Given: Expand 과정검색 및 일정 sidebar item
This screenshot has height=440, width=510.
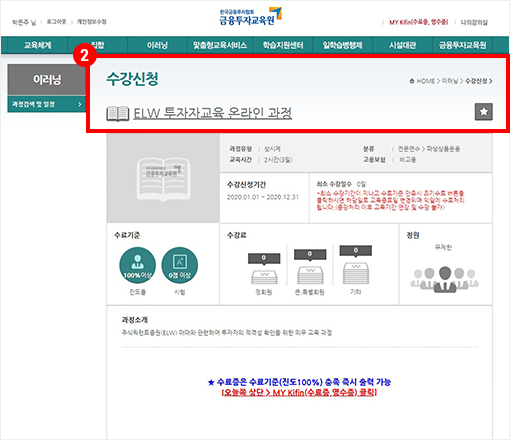Looking at the screenshot, I should point(47,104).
